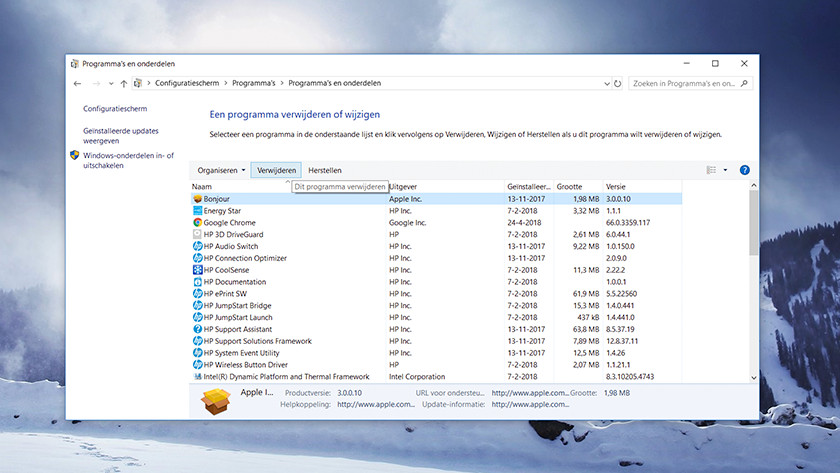This screenshot has height=473, width=840.
Task: Click the Bonjour program icon
Action: click(x=197, y=199)
